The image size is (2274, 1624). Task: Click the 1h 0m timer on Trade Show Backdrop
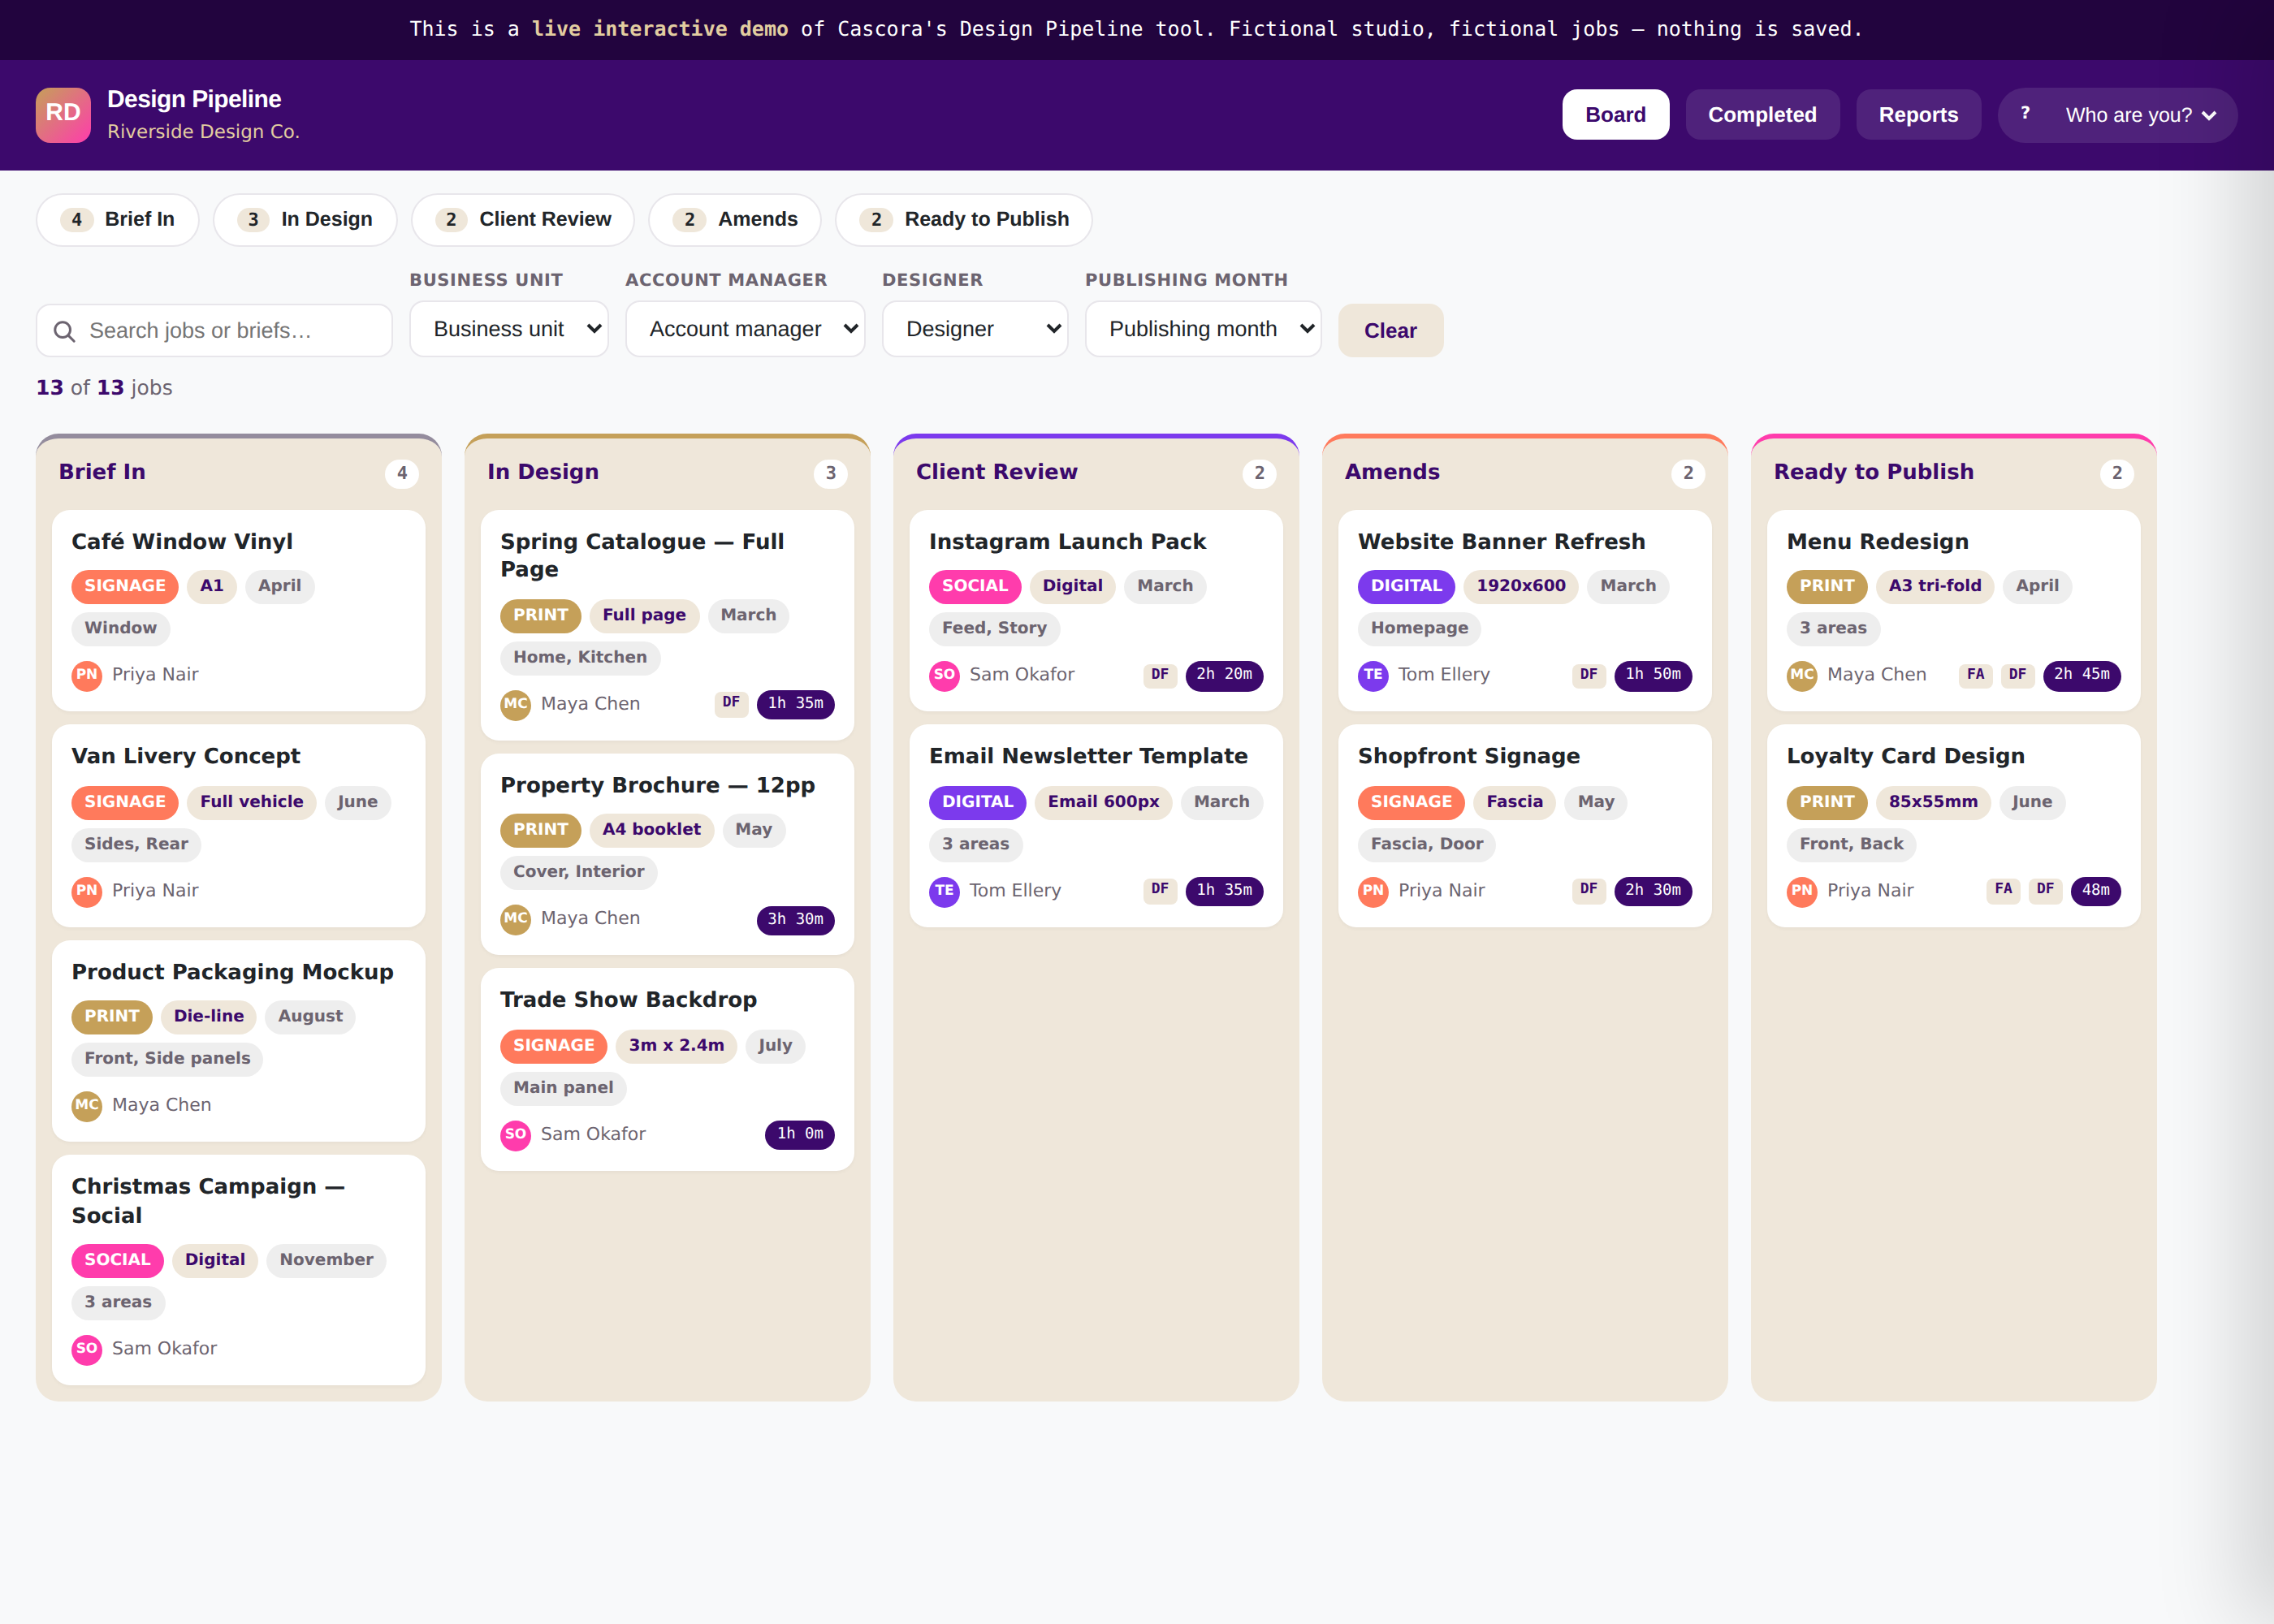(x=799, y=1134)
